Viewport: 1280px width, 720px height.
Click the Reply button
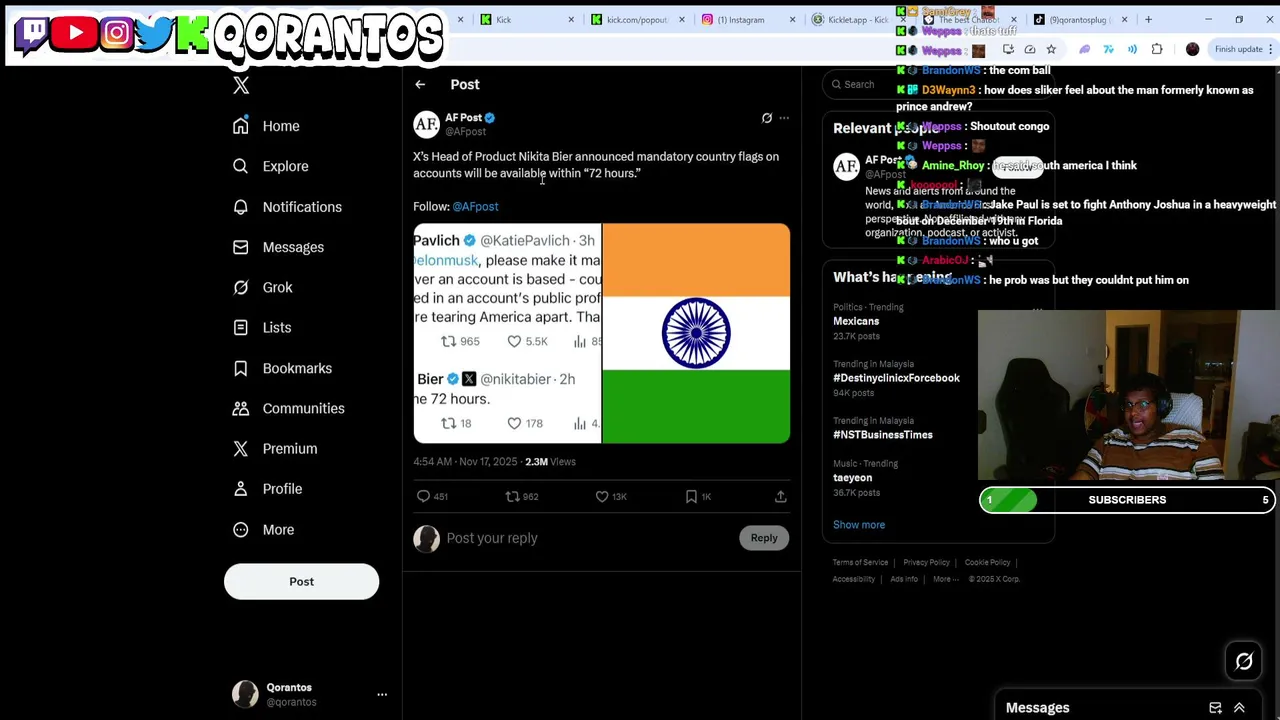pyautogui.click(x=764, y=538)
